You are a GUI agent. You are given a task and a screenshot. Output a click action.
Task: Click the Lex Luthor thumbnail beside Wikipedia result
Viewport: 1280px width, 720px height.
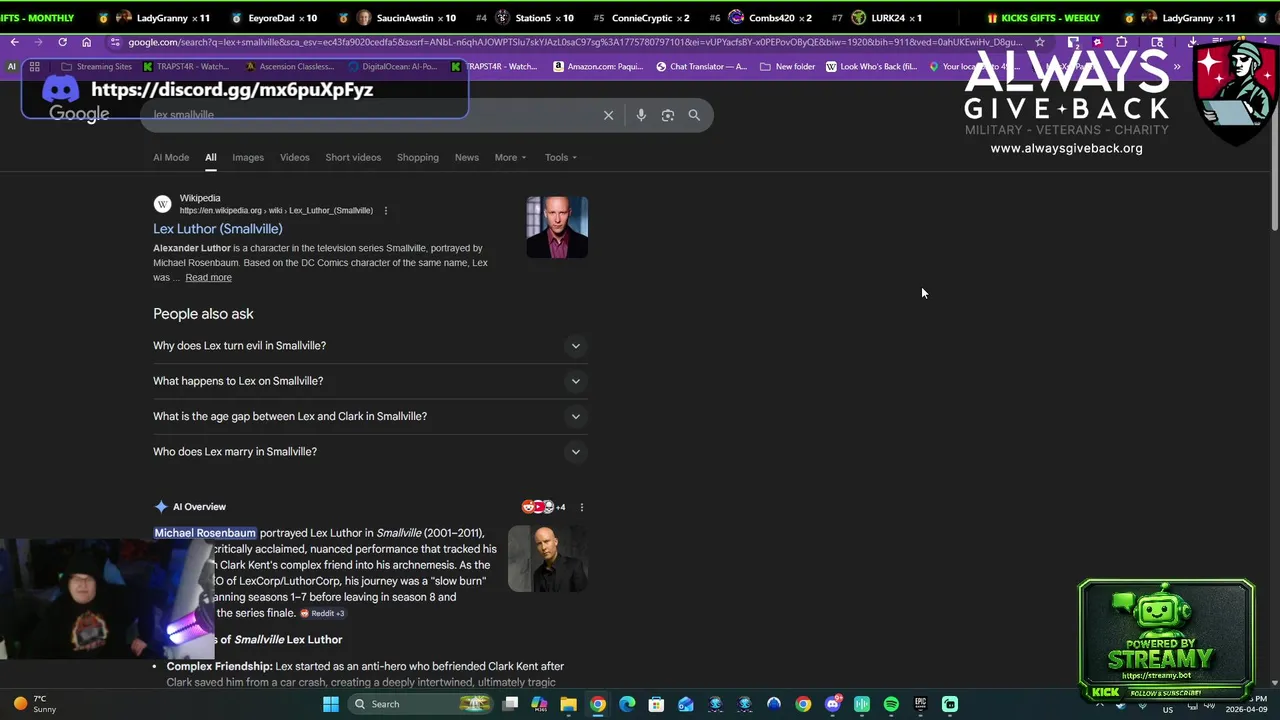tap(557, 227)
